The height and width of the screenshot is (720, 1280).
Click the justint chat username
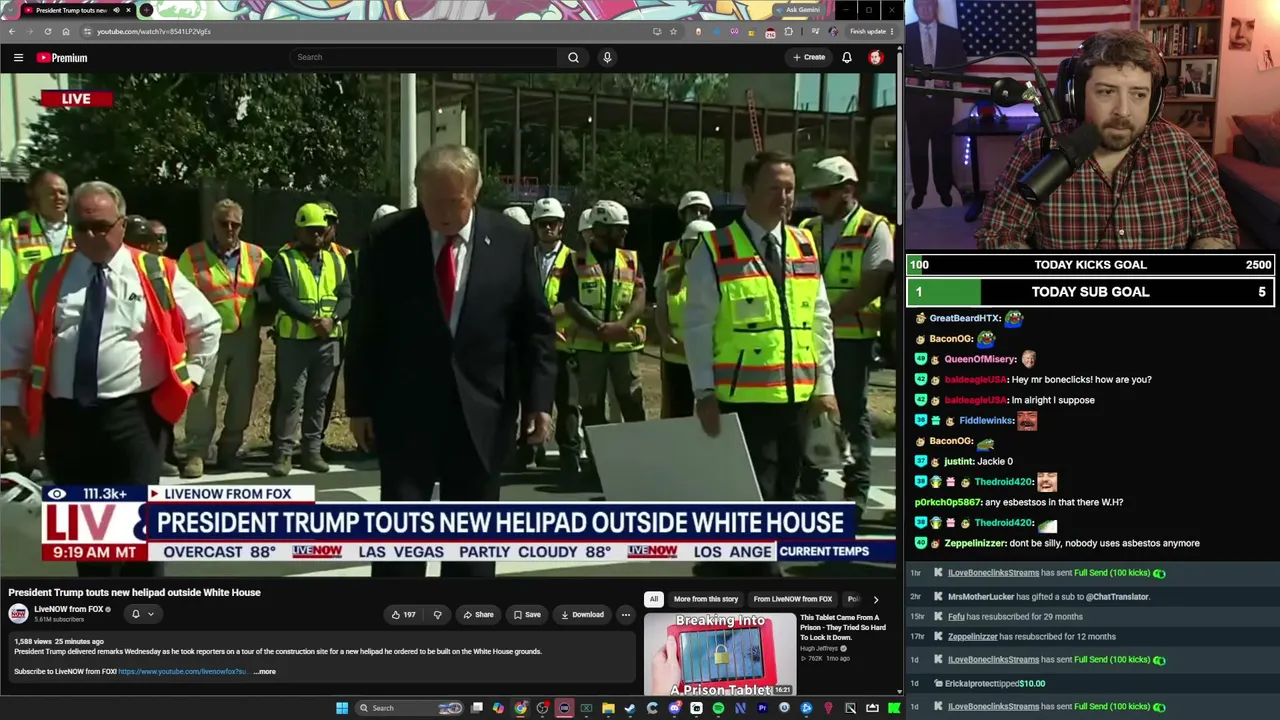pyautogui.click(x=959, y=462)
